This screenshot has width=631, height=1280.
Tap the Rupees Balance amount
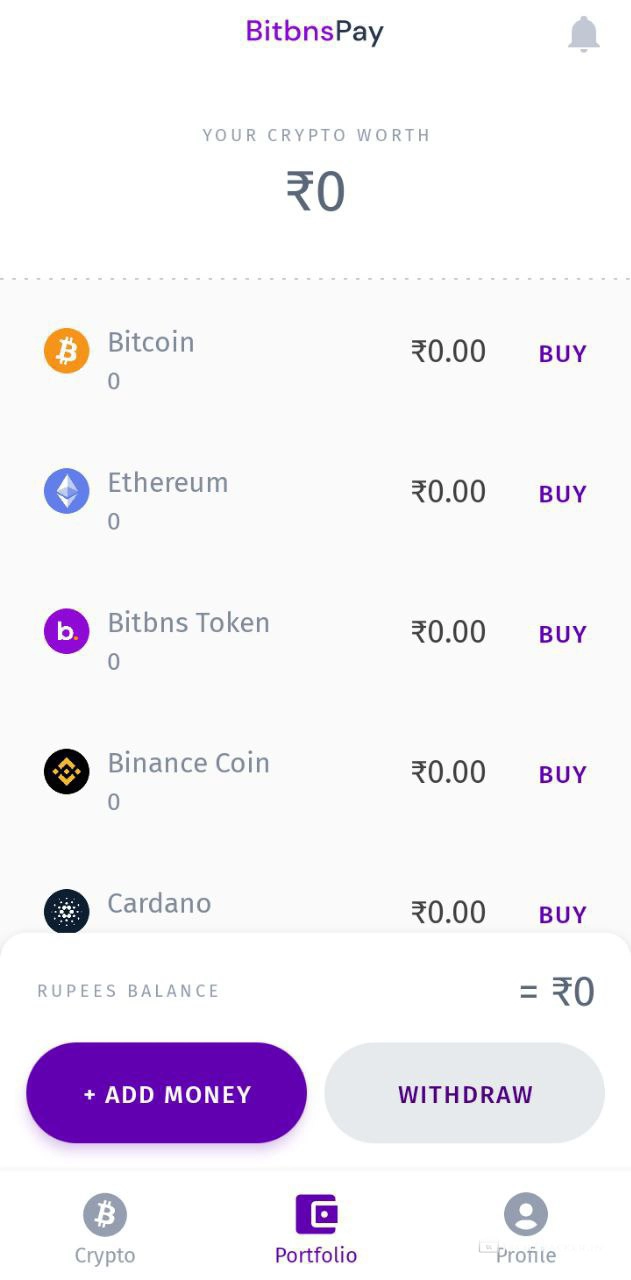pos(558,992)
